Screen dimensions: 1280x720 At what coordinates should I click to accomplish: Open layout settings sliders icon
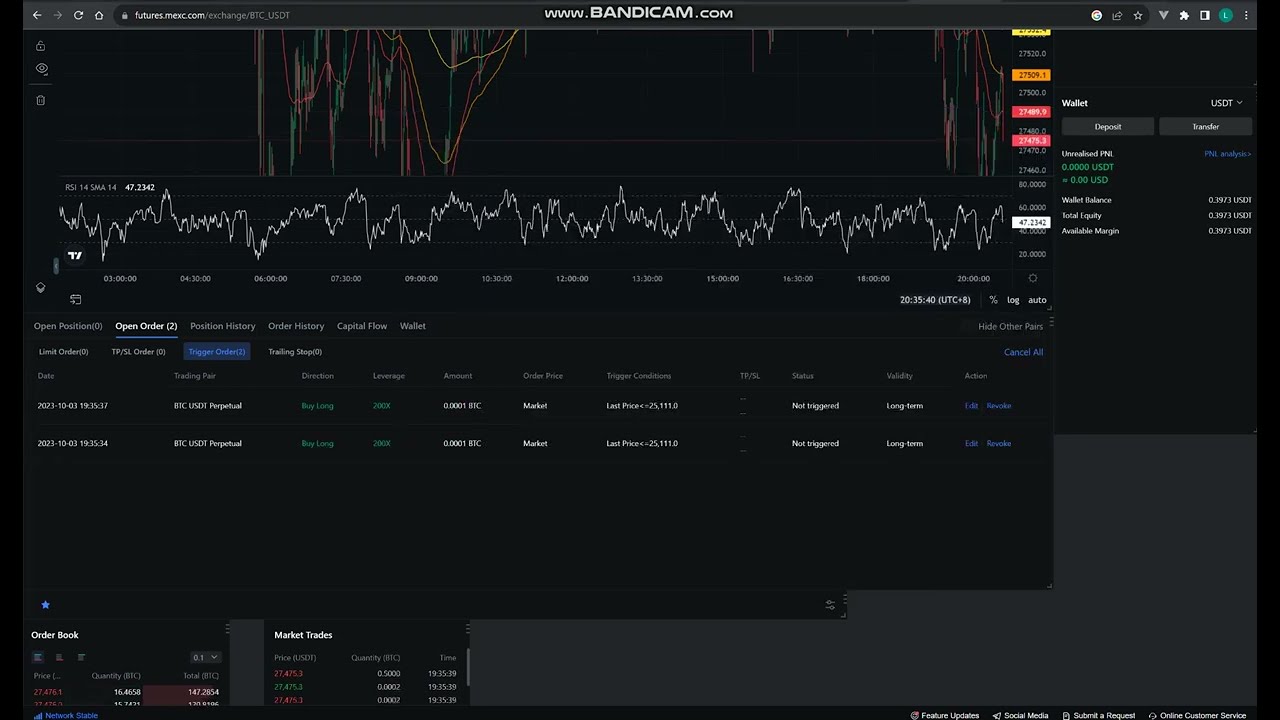point(830,605)
